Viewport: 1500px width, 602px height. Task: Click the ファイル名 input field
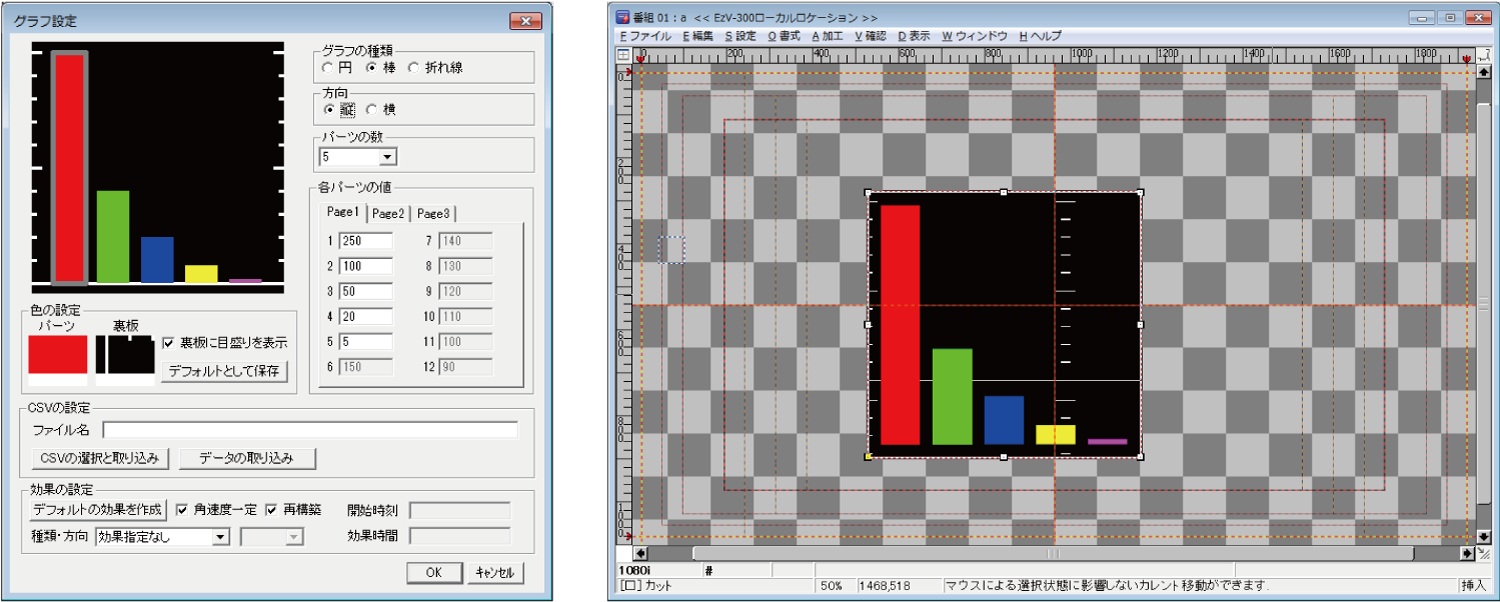click(x=310, y=430)
